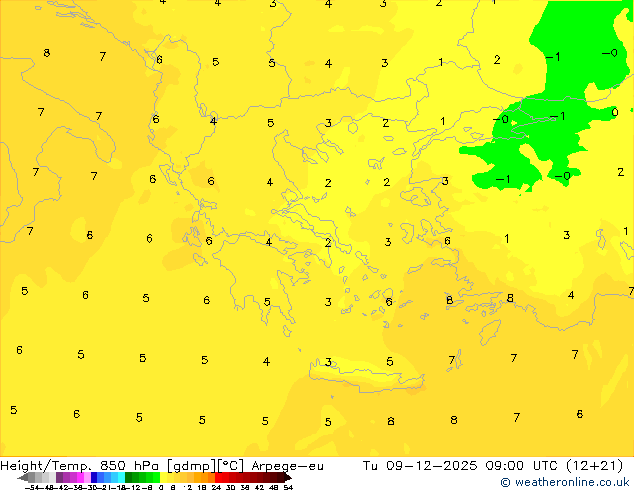Click the dark right arrow of the legend
The height and width of the screenshot is (490, 634).
point(288,478)
